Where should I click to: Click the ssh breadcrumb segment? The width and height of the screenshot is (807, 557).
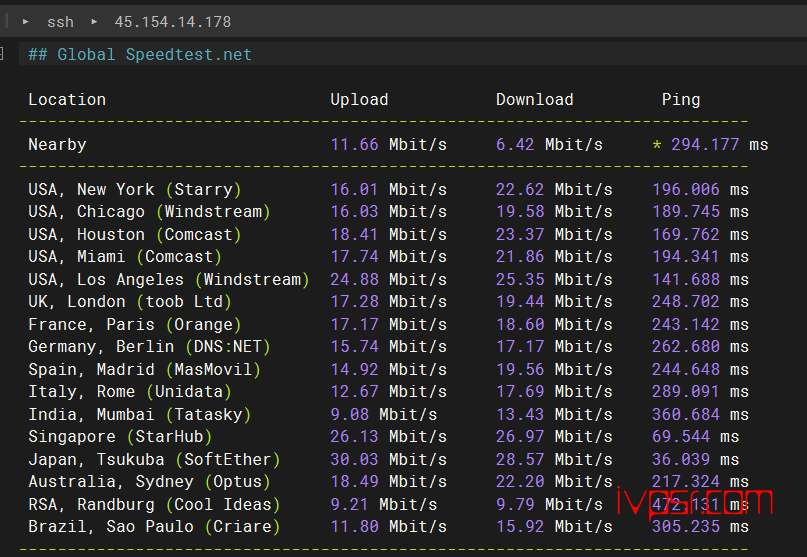point(60,22)
